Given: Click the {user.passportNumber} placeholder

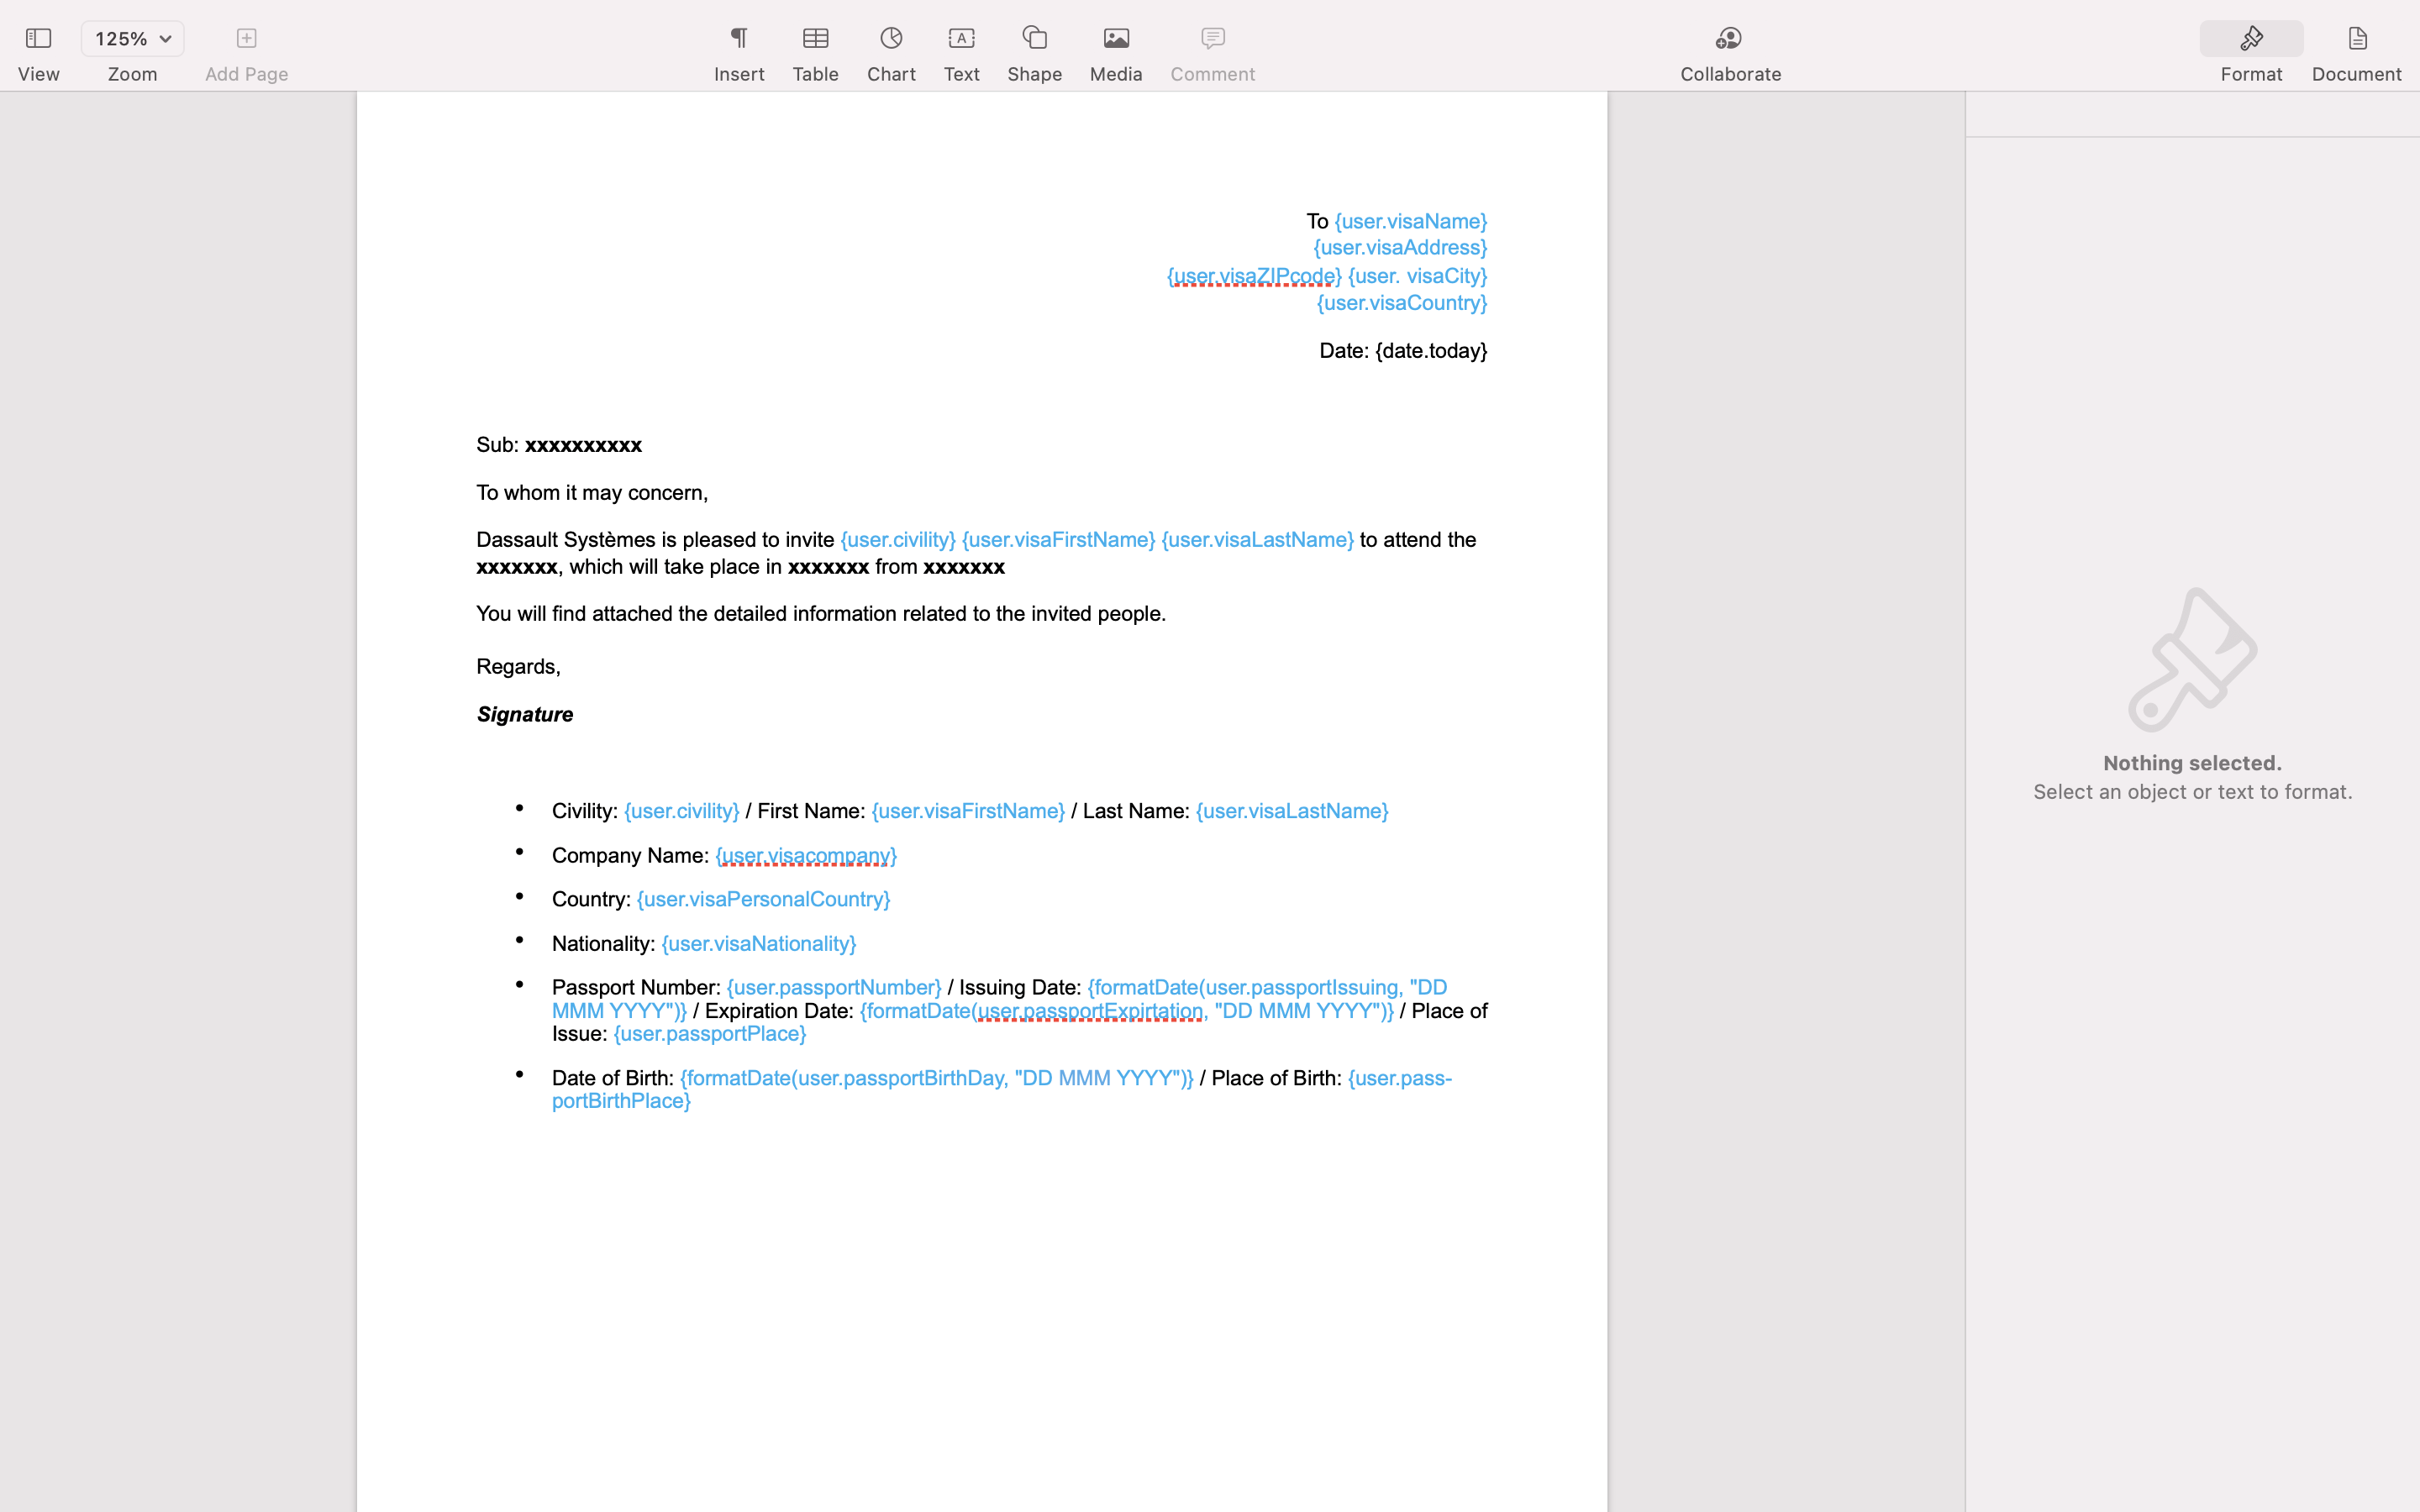Looking at the screenshot, I should (833, 988).
